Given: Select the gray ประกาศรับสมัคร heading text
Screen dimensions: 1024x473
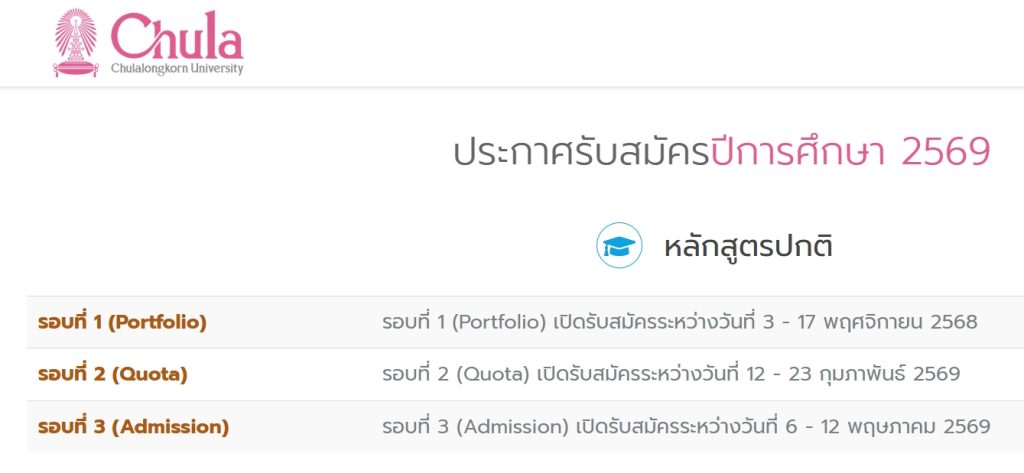Looking at the screenshot, I should click(581, 152).
